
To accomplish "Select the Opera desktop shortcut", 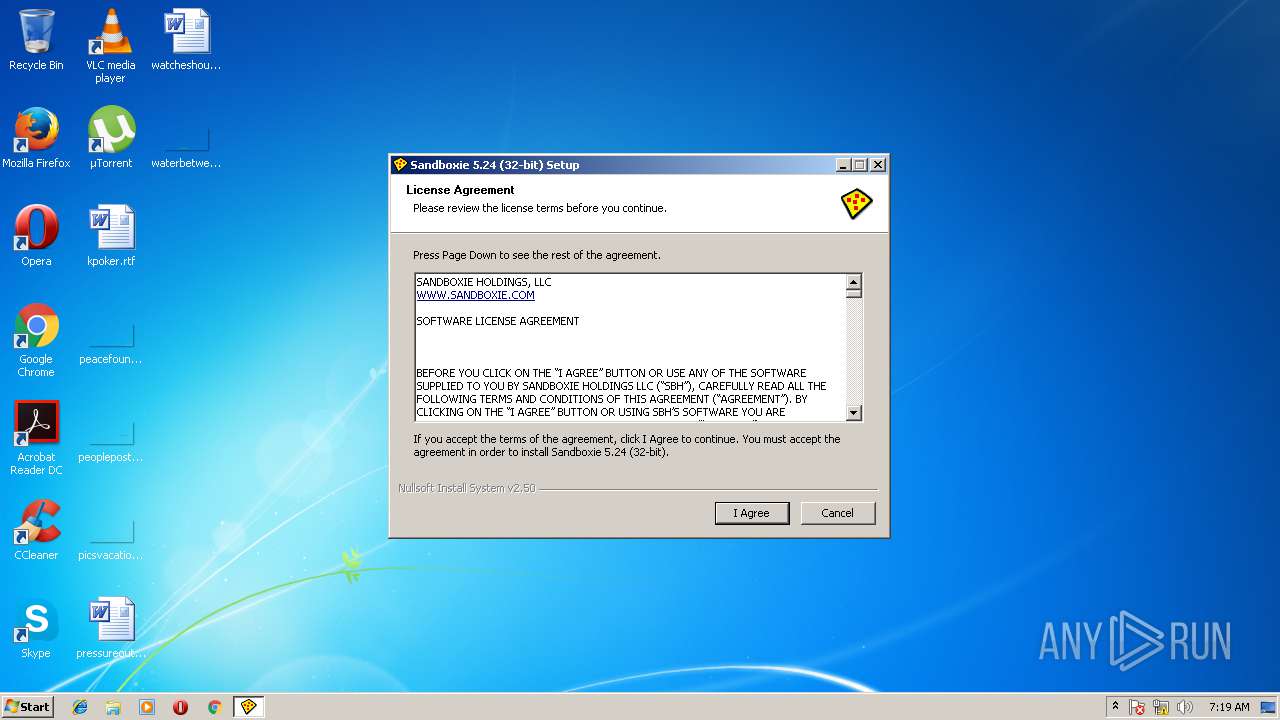I will (36, 236).
